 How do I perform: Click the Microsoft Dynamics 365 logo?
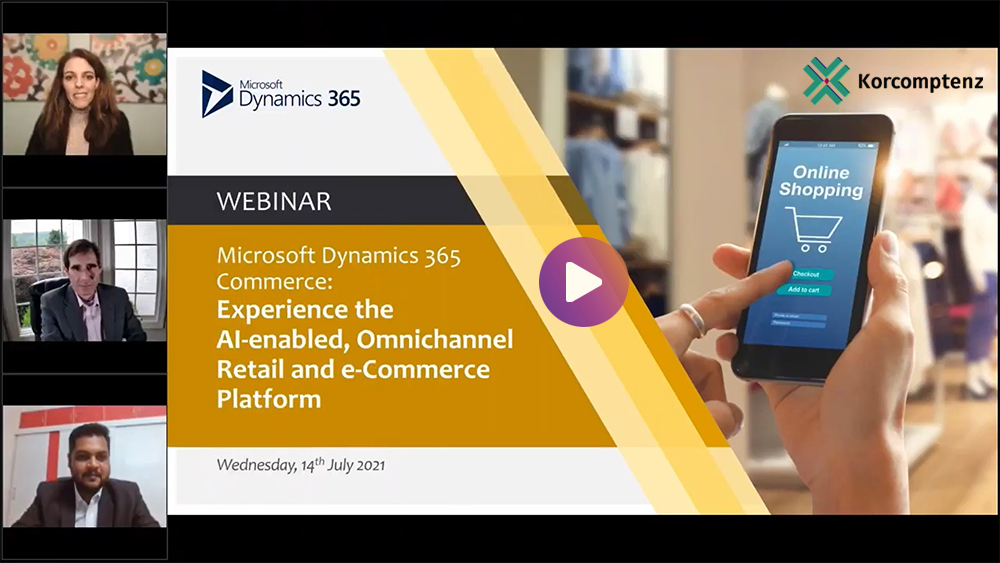coord(281,94)
